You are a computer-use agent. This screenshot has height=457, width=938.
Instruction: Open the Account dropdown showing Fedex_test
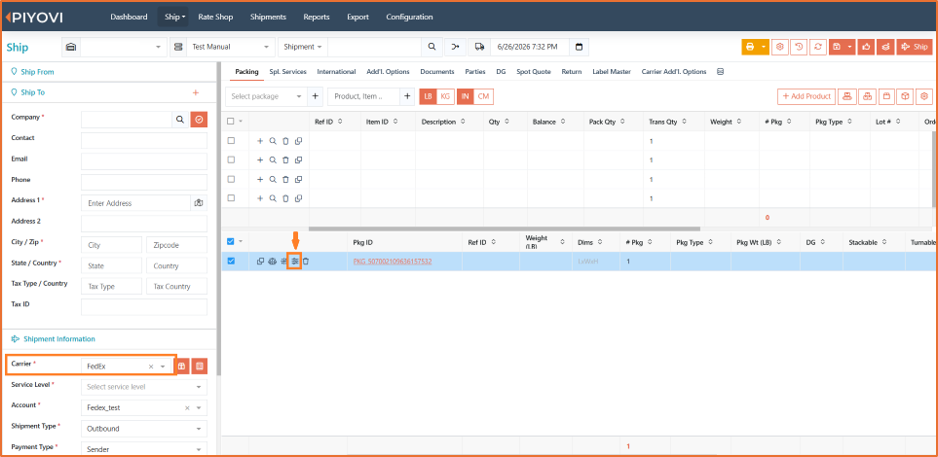pos(144,407)
